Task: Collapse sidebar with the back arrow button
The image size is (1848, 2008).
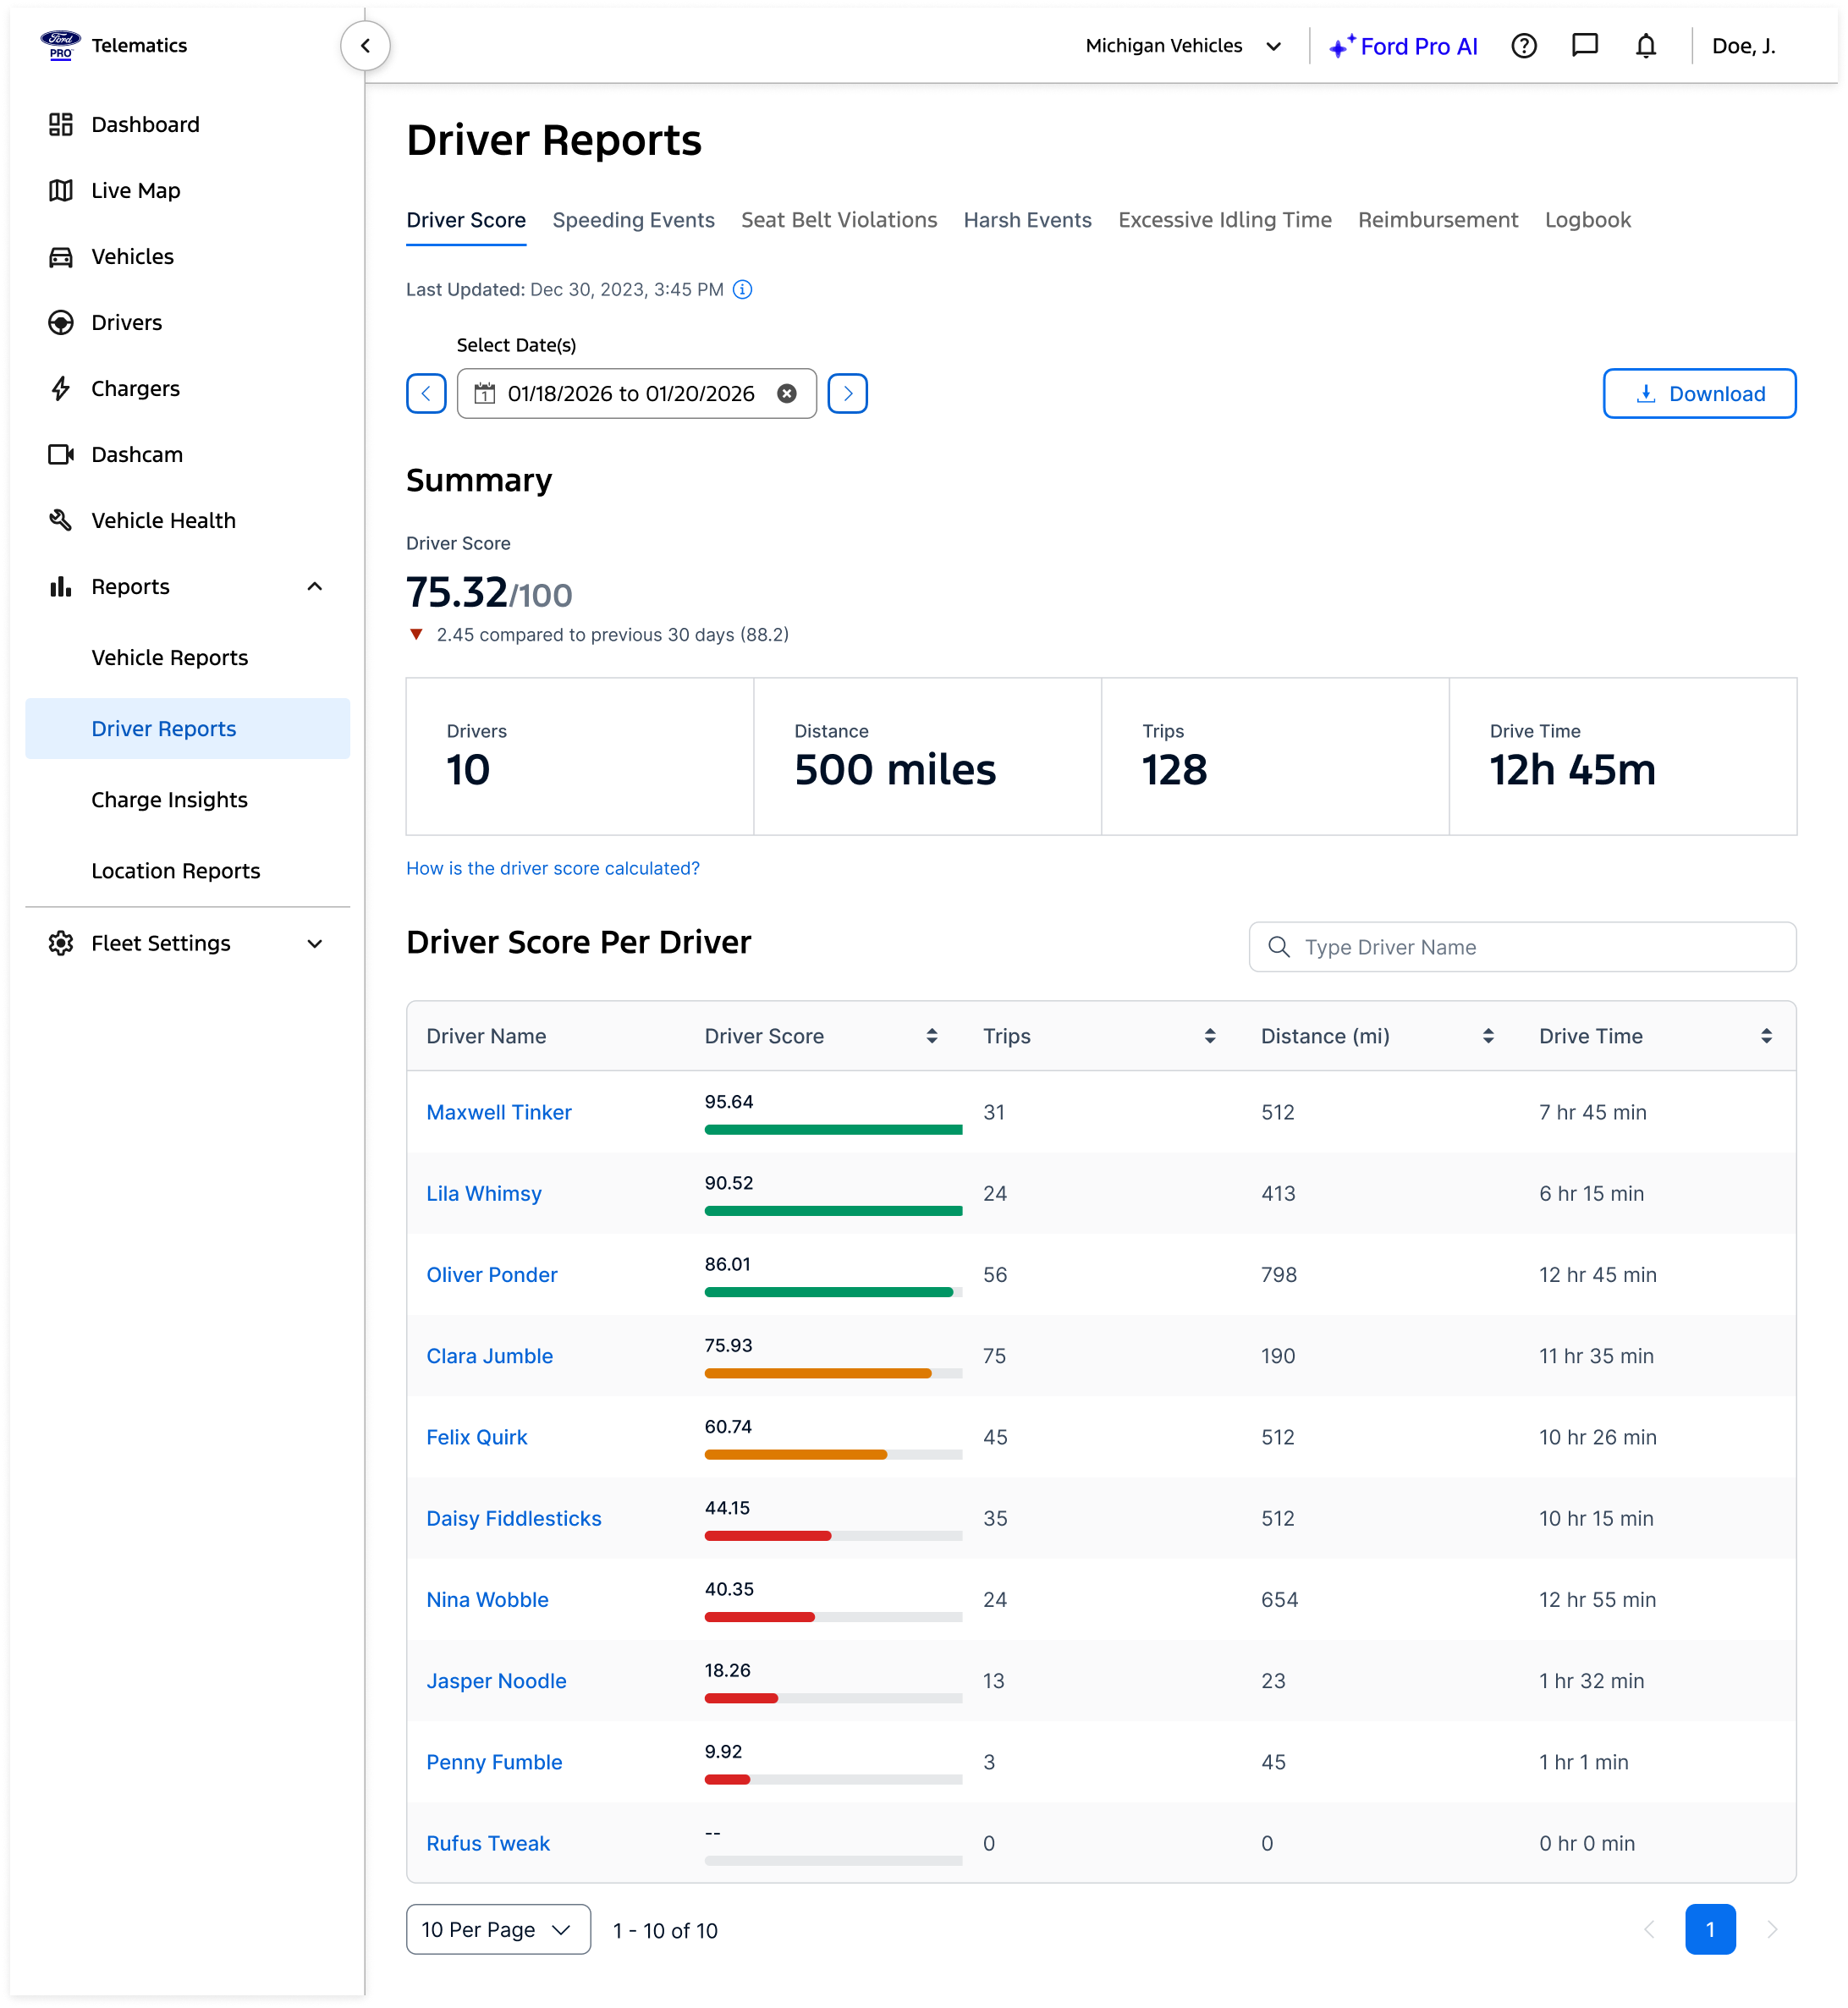Action: pyautogui.click(x=365, y=46)
